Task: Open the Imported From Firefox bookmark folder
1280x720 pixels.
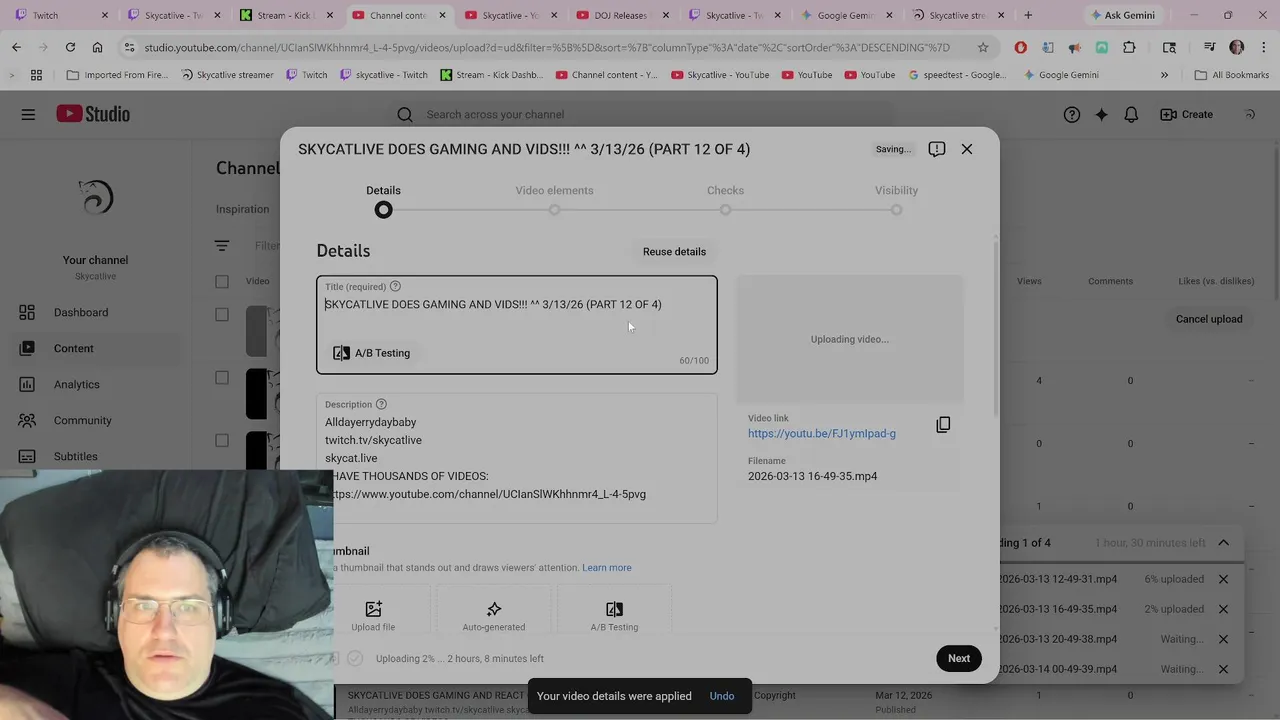Action: point(117,75)
